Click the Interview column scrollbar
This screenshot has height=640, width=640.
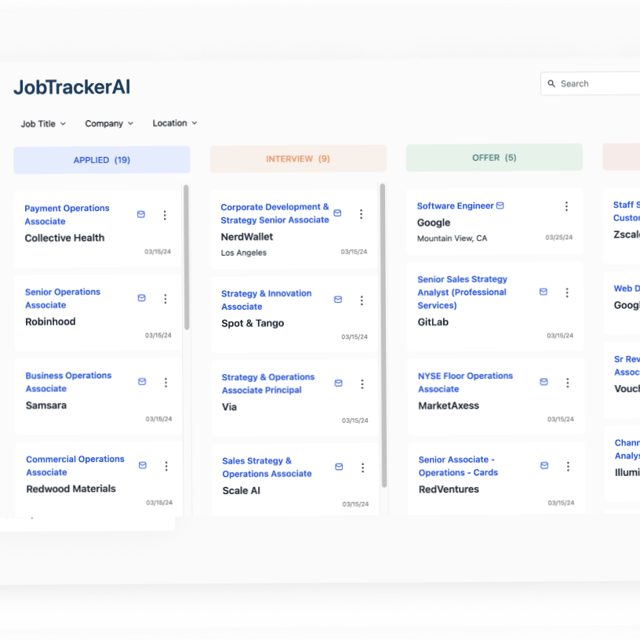(x=383, y=336)
